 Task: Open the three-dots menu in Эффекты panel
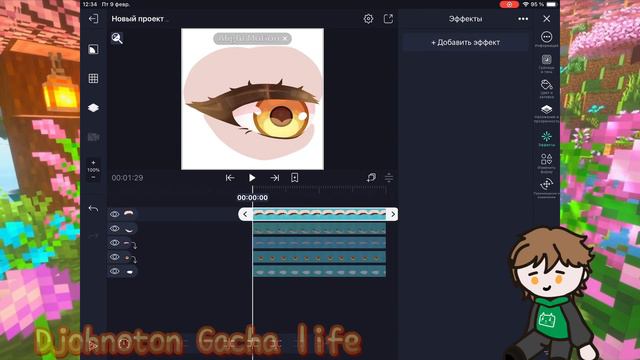[523, 19]
